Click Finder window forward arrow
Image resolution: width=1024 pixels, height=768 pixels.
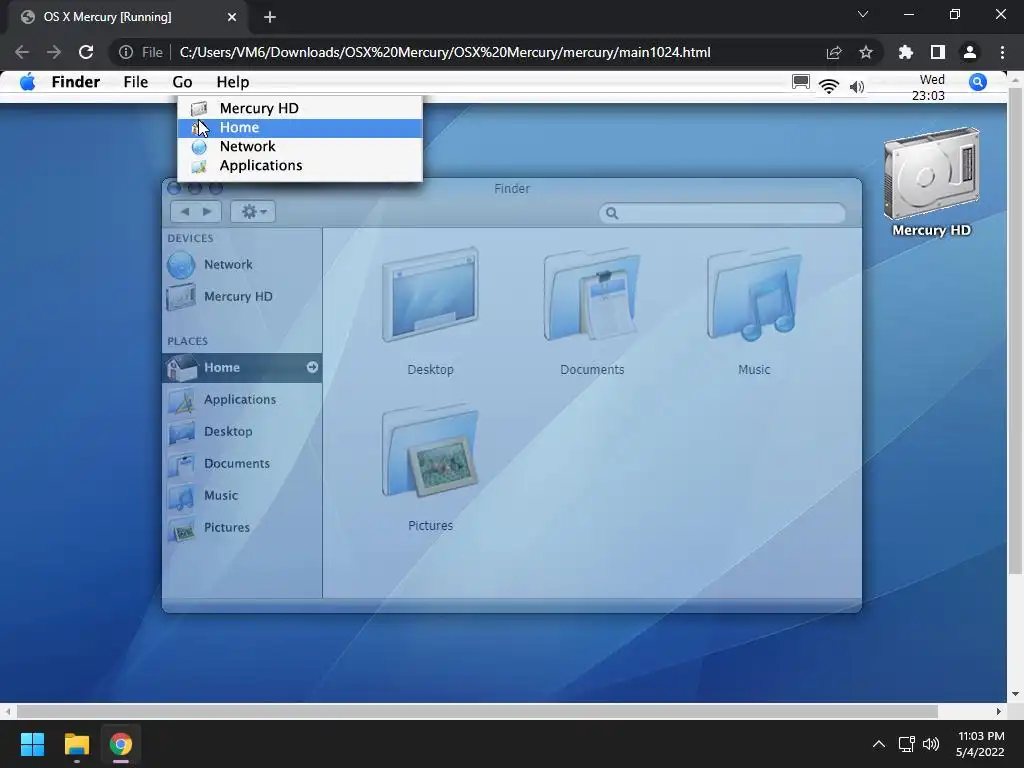coord(208,212)
